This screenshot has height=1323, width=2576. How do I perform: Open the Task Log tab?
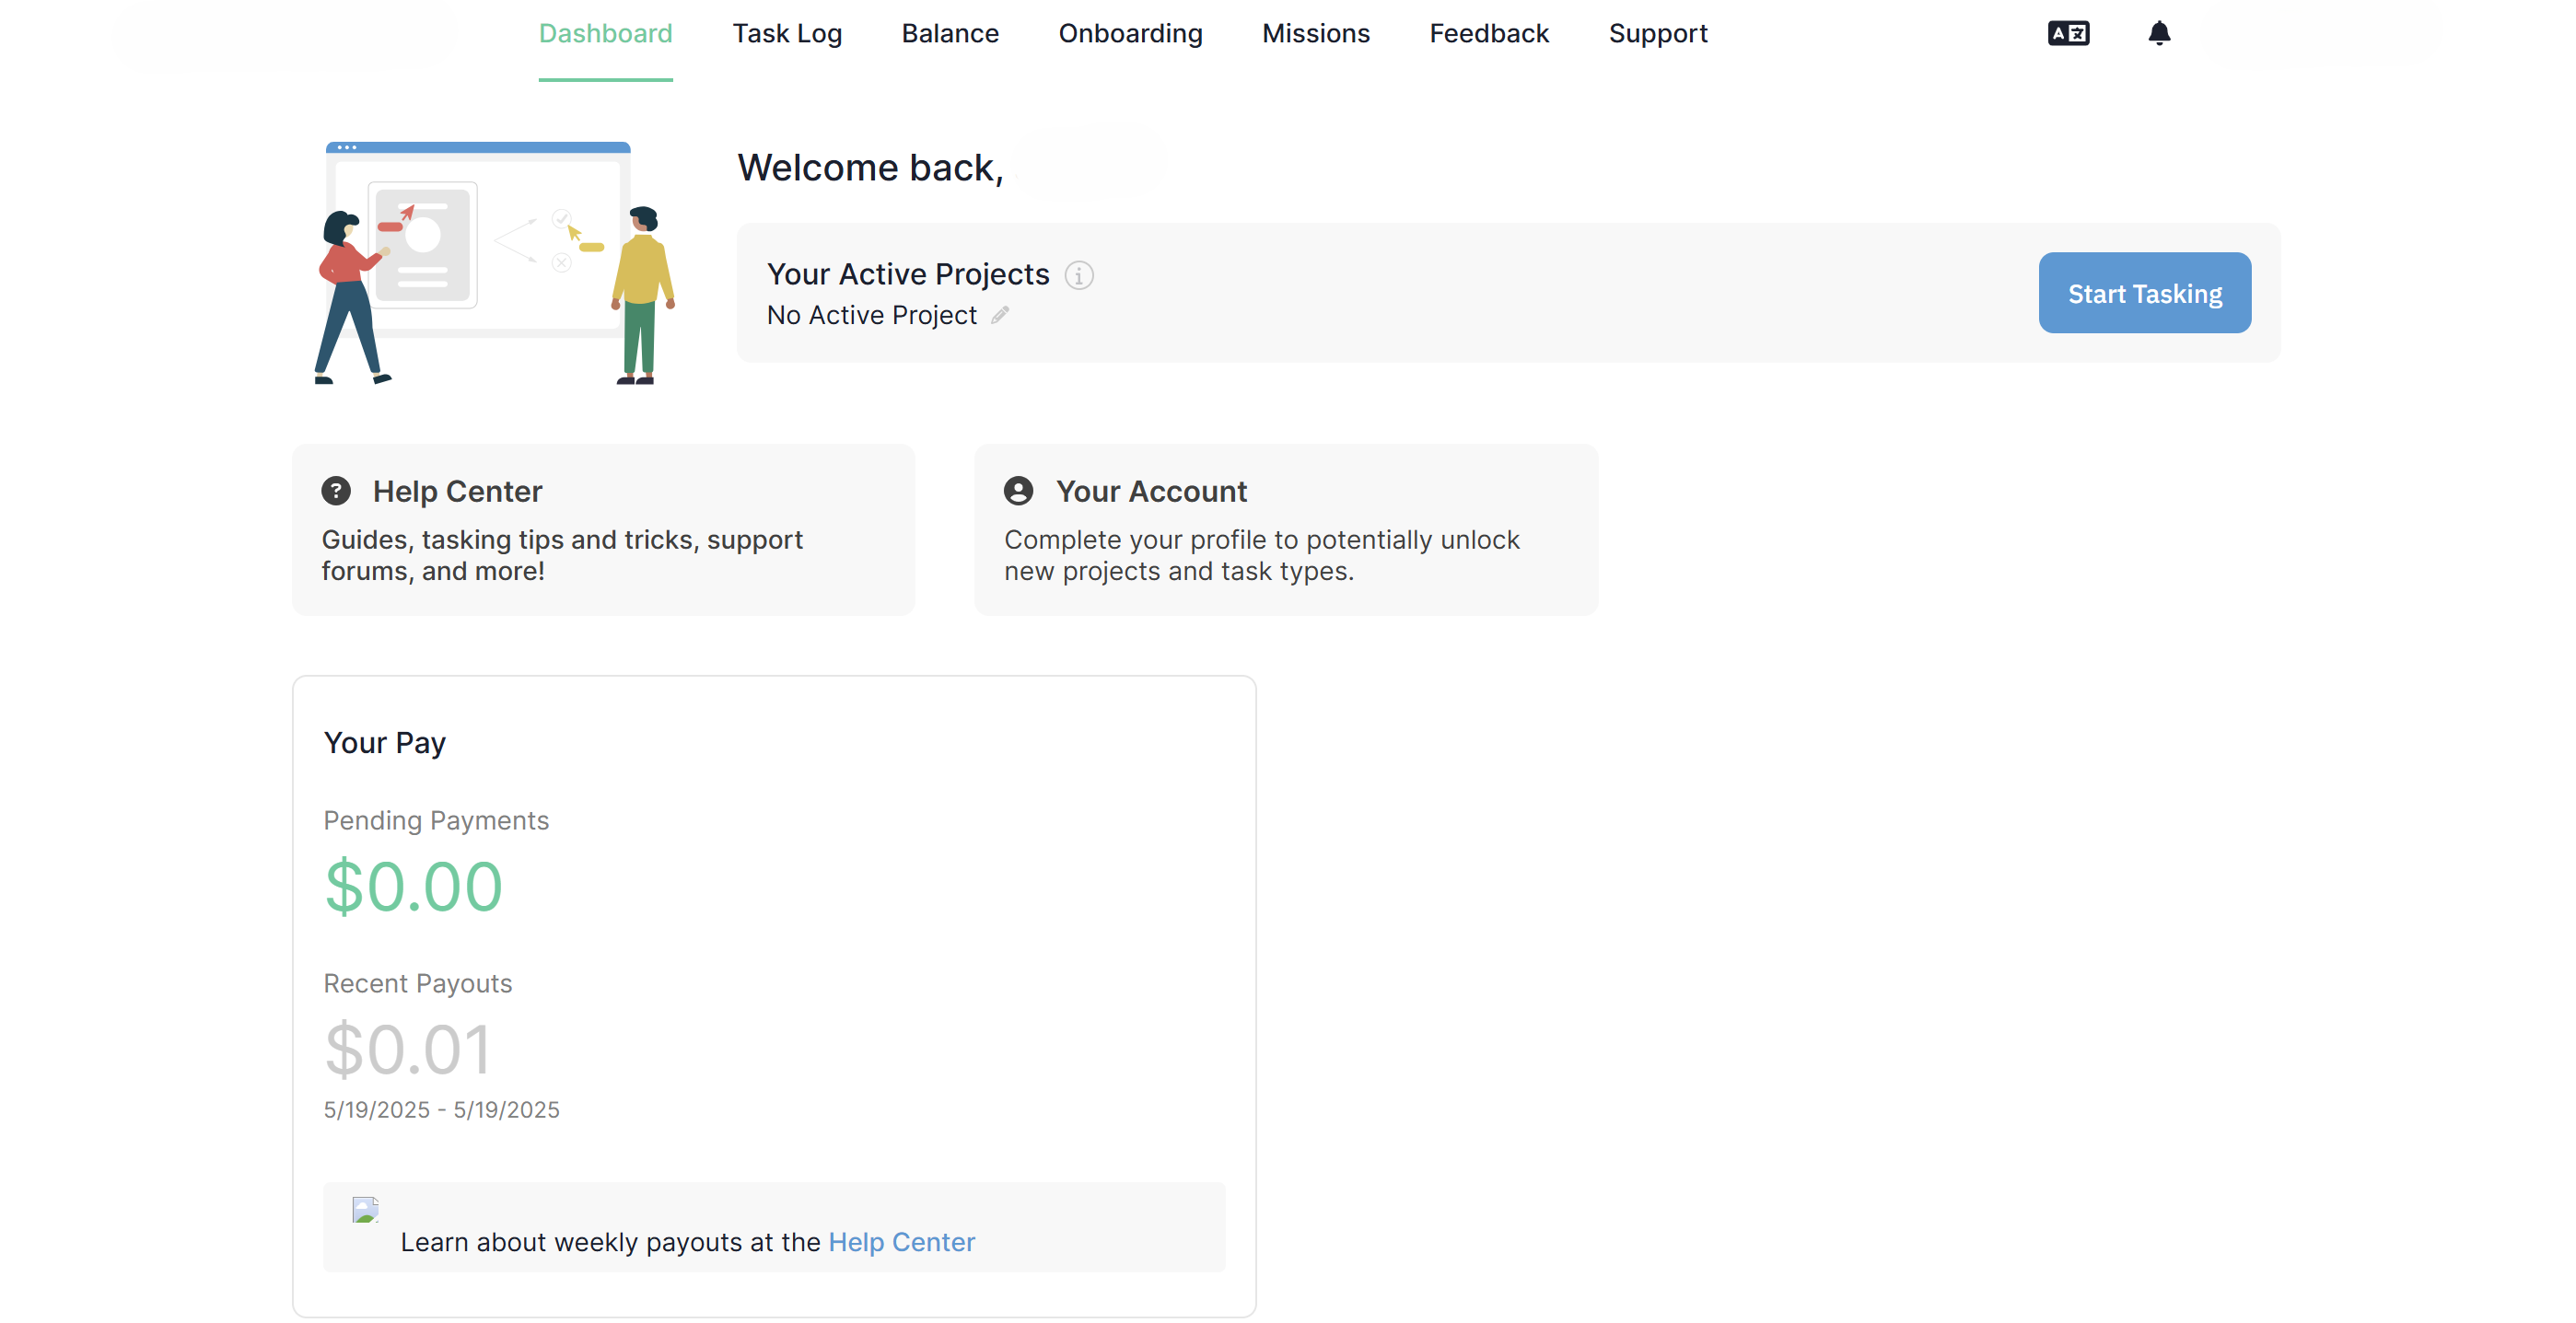[787, 33]
